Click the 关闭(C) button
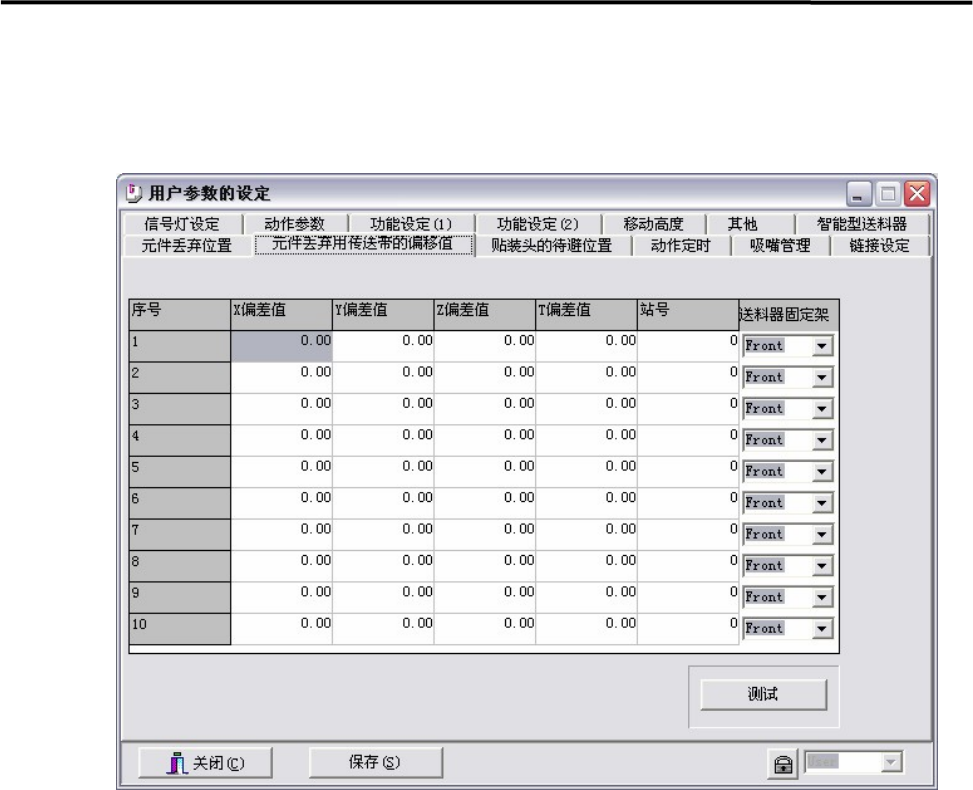Screen dimensions: 973x790 [205, 763]
